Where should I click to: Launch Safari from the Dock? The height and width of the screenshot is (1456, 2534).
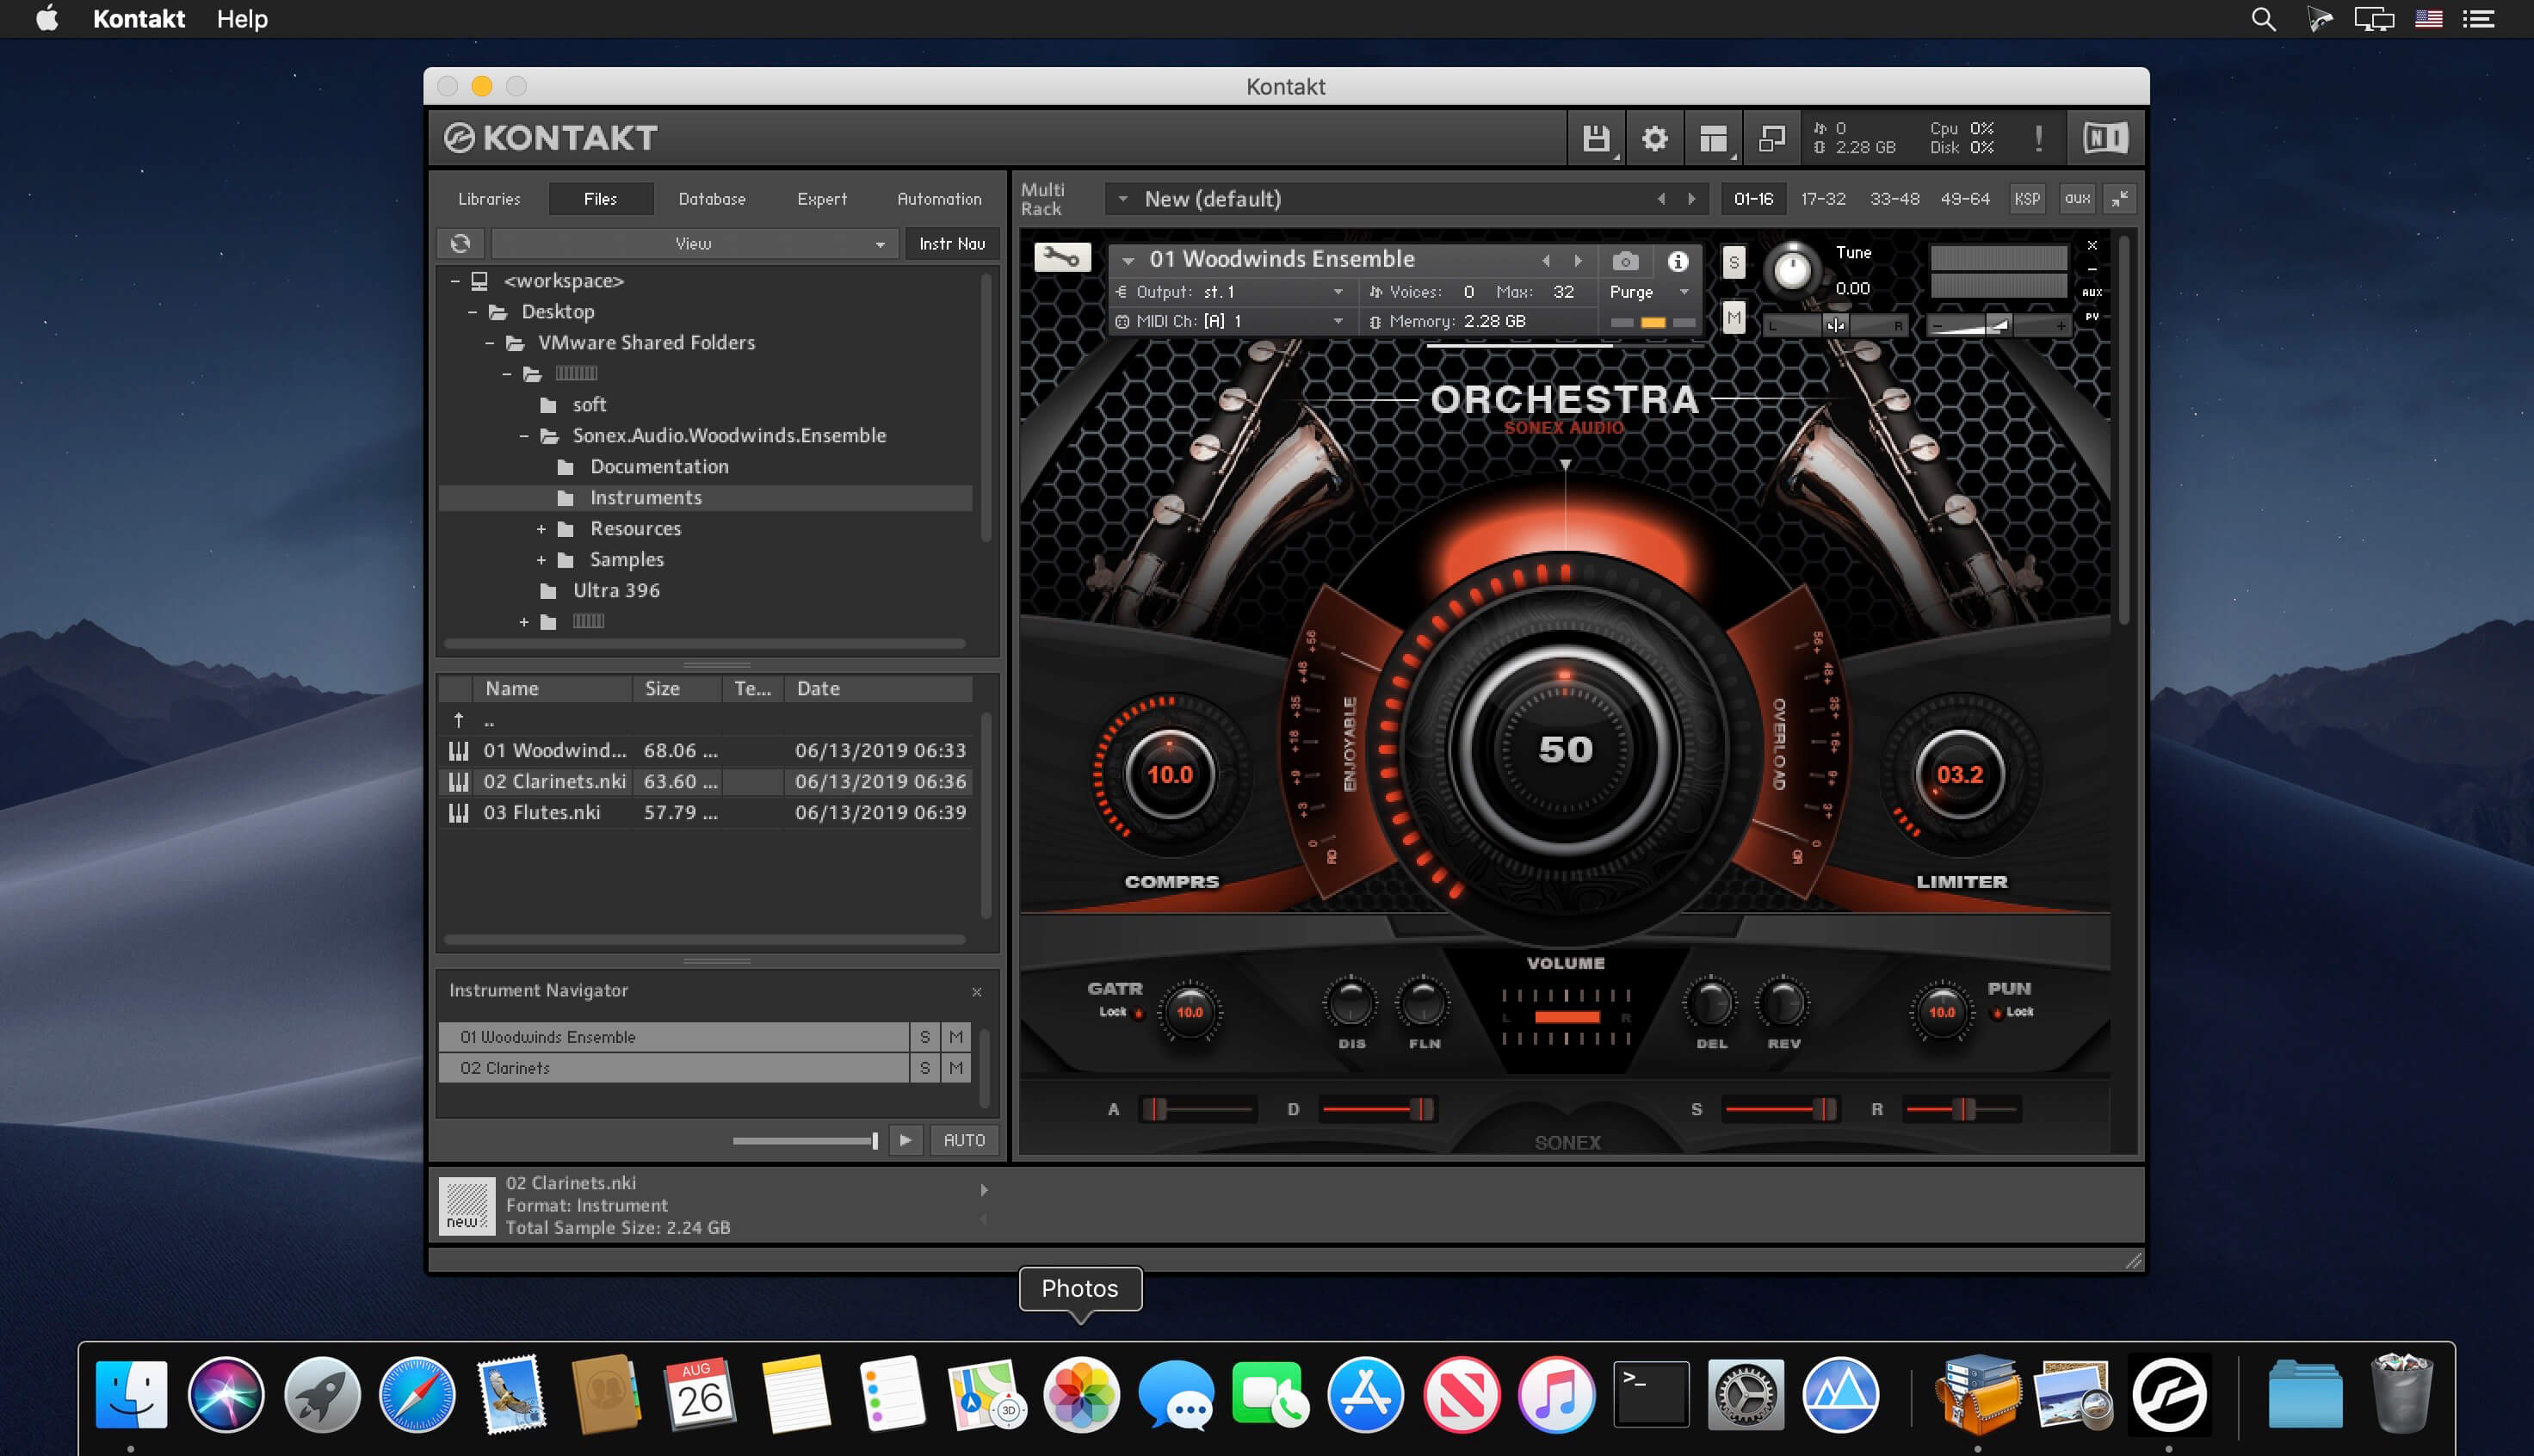416,1394
